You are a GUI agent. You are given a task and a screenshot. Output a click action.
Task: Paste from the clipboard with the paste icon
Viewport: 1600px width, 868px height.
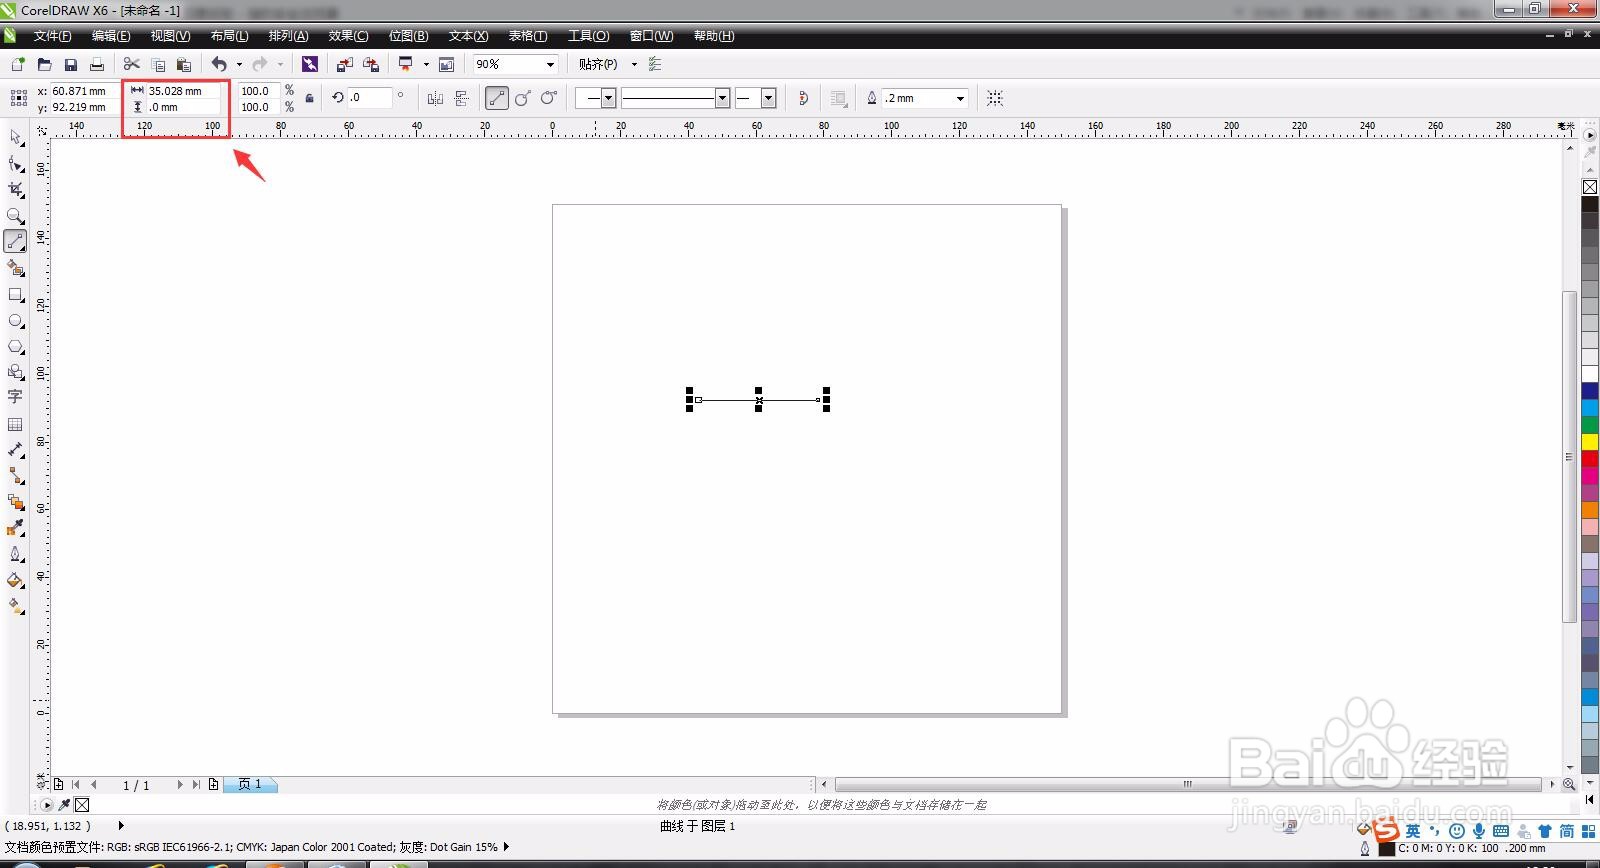pos(183,64)
